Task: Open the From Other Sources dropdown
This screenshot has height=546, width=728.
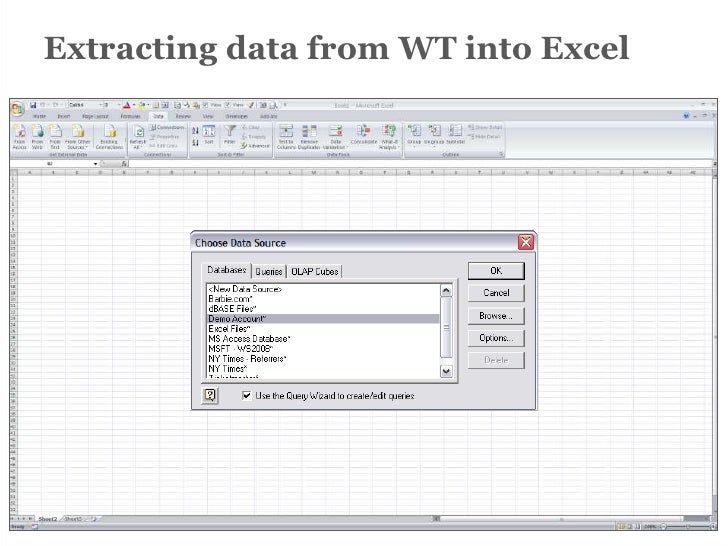Action: [78, 136]
